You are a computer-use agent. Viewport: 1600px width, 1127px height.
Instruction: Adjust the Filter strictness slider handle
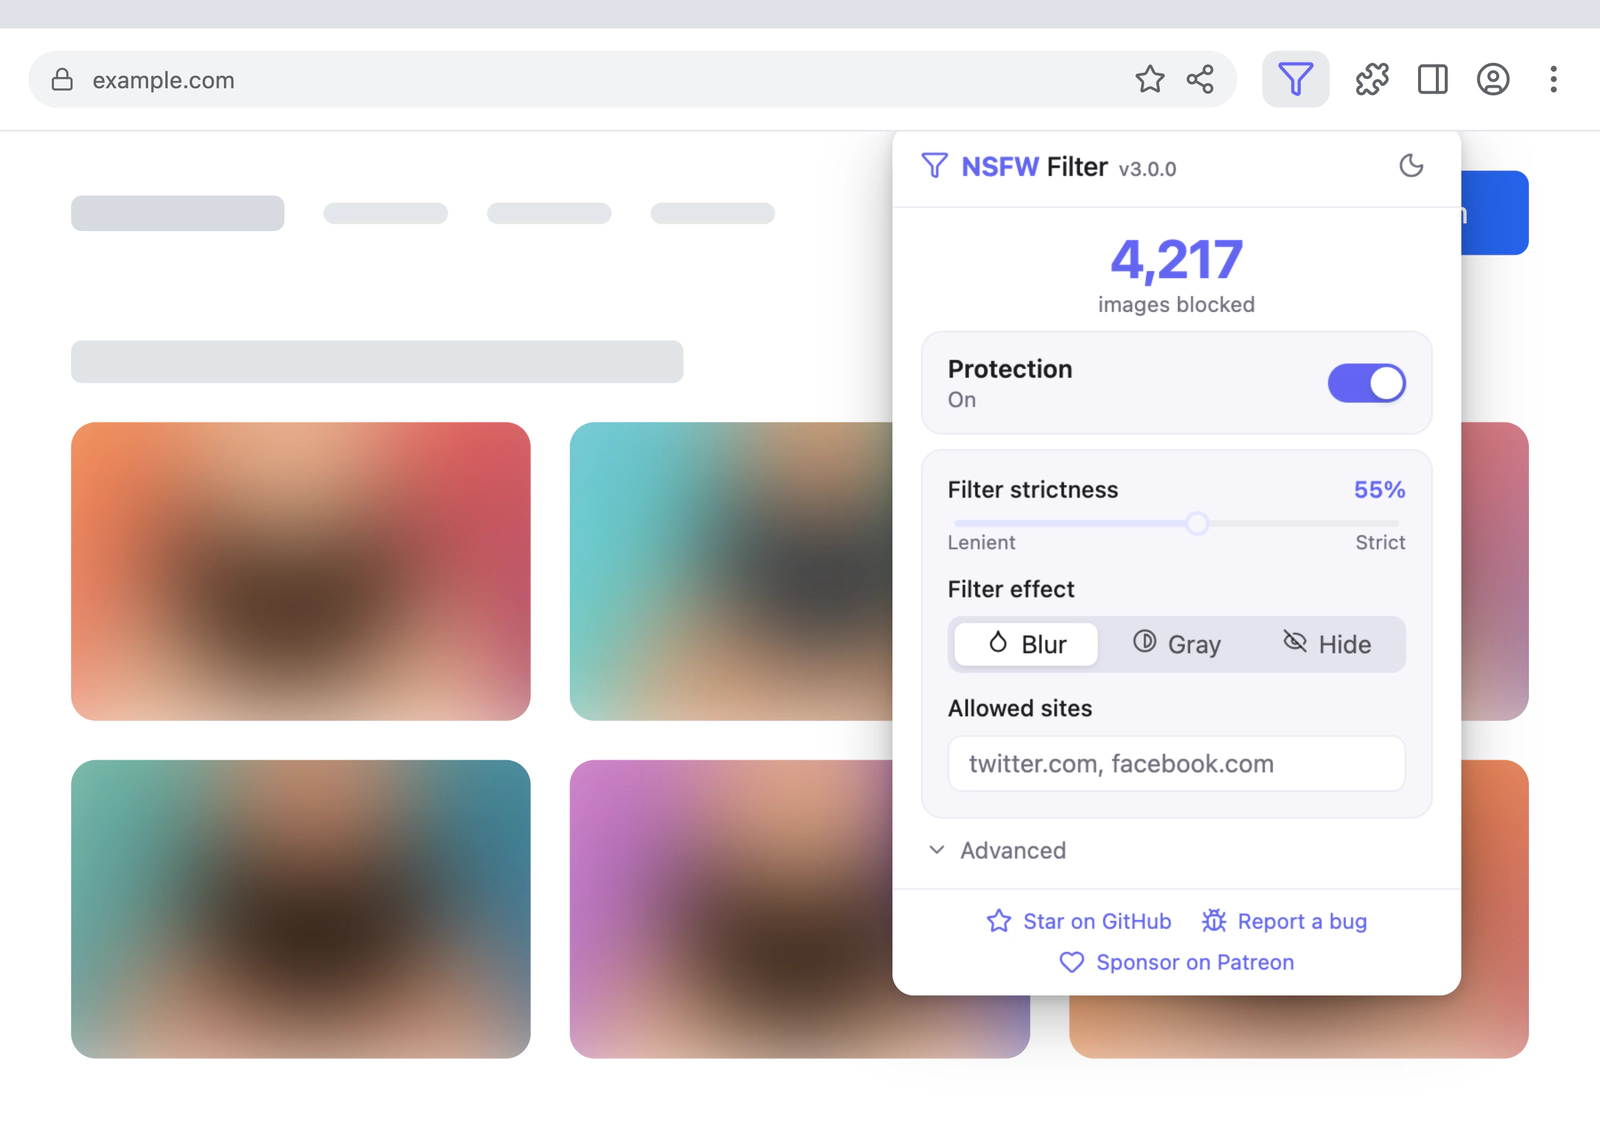[1197, 523]
